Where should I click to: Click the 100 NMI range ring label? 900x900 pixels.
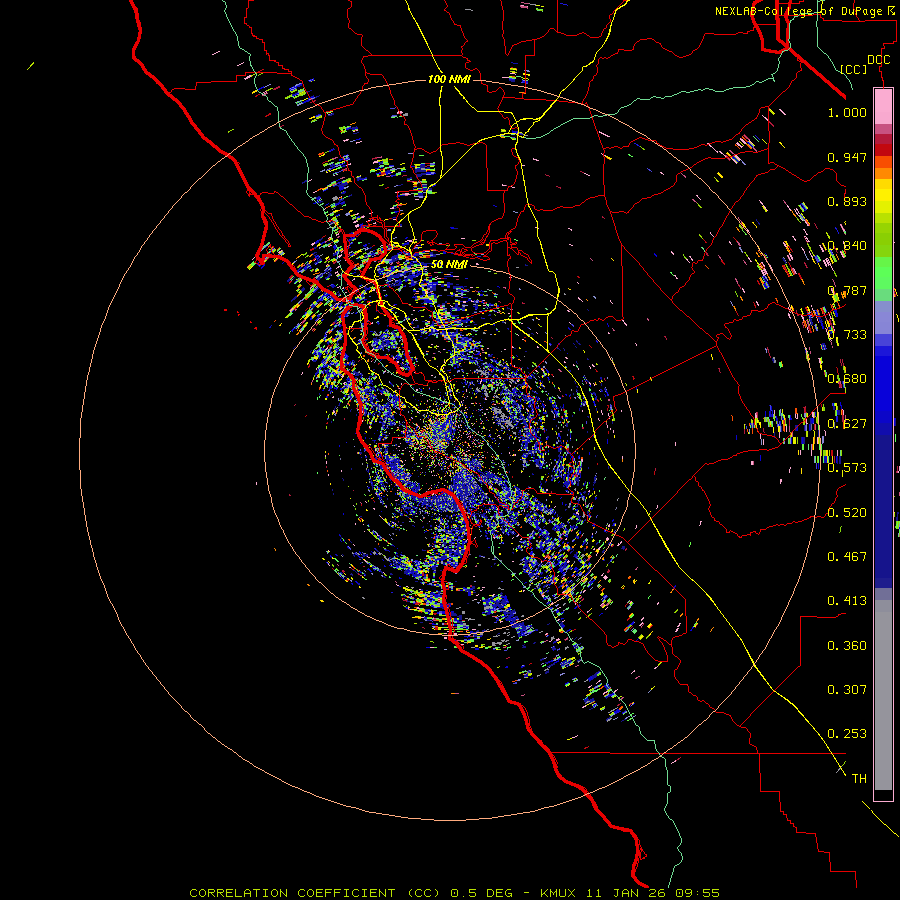[x=449, y=79]
